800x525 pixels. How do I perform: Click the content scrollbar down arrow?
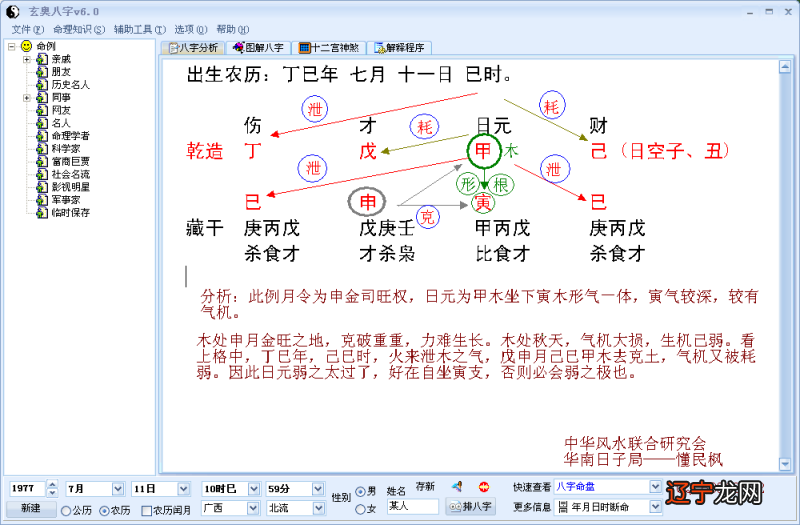(785, 463)
